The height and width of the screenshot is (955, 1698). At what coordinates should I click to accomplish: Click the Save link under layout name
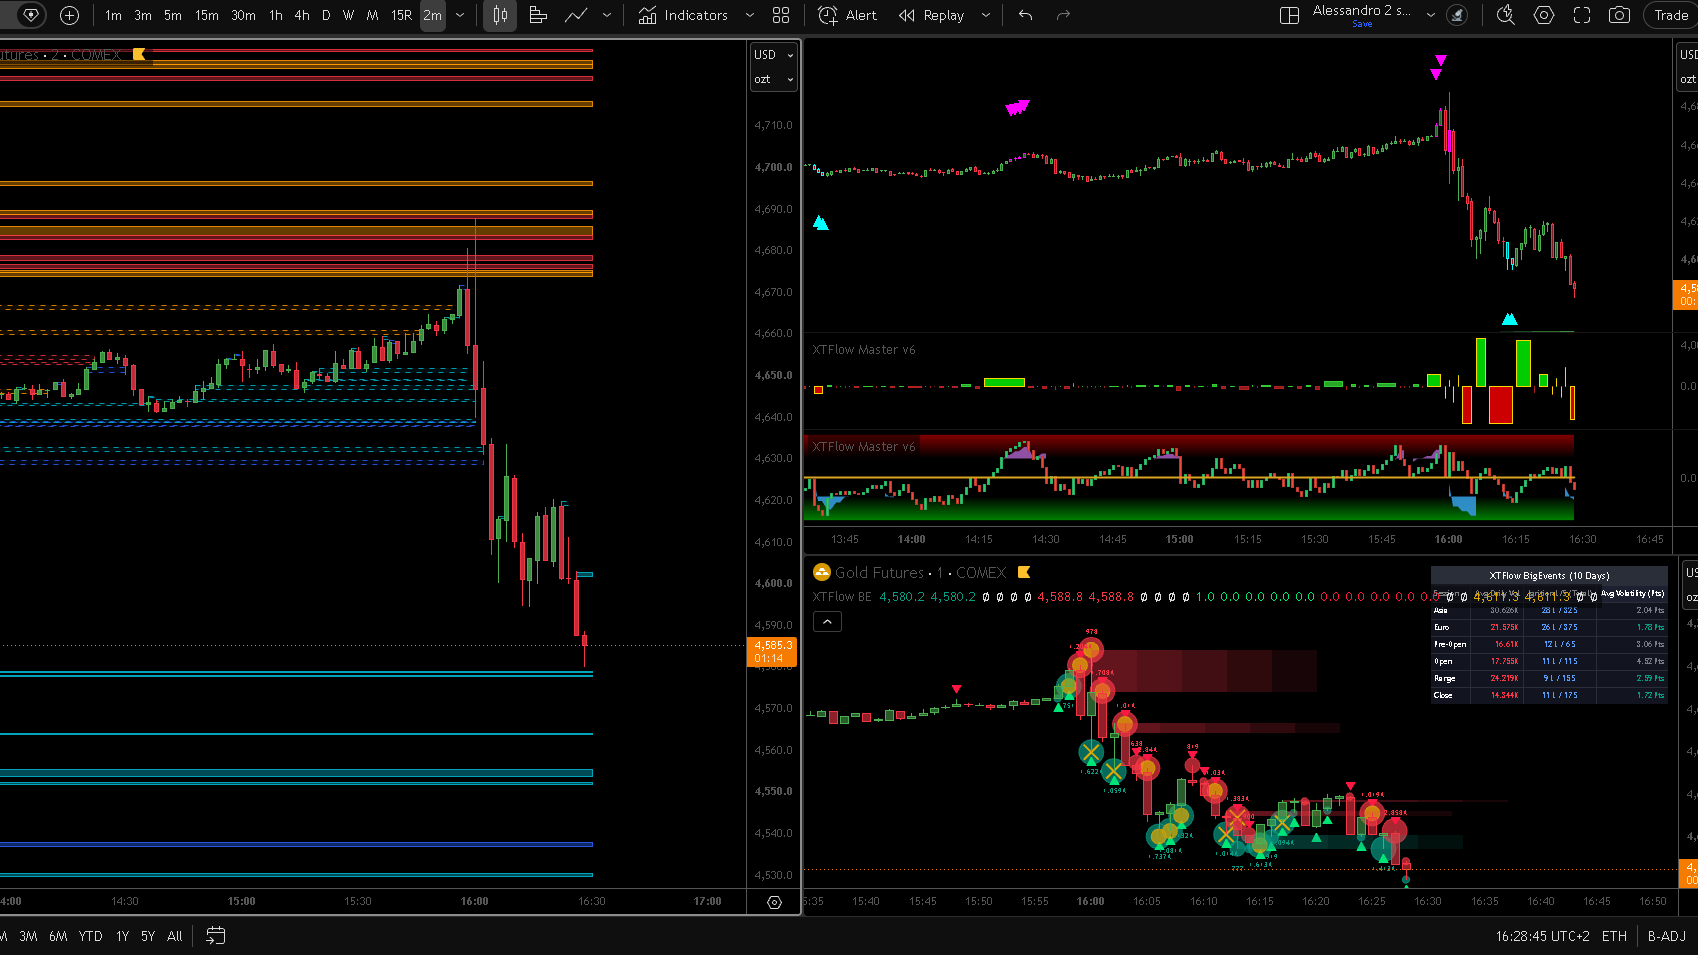(x=1362, y=24)
